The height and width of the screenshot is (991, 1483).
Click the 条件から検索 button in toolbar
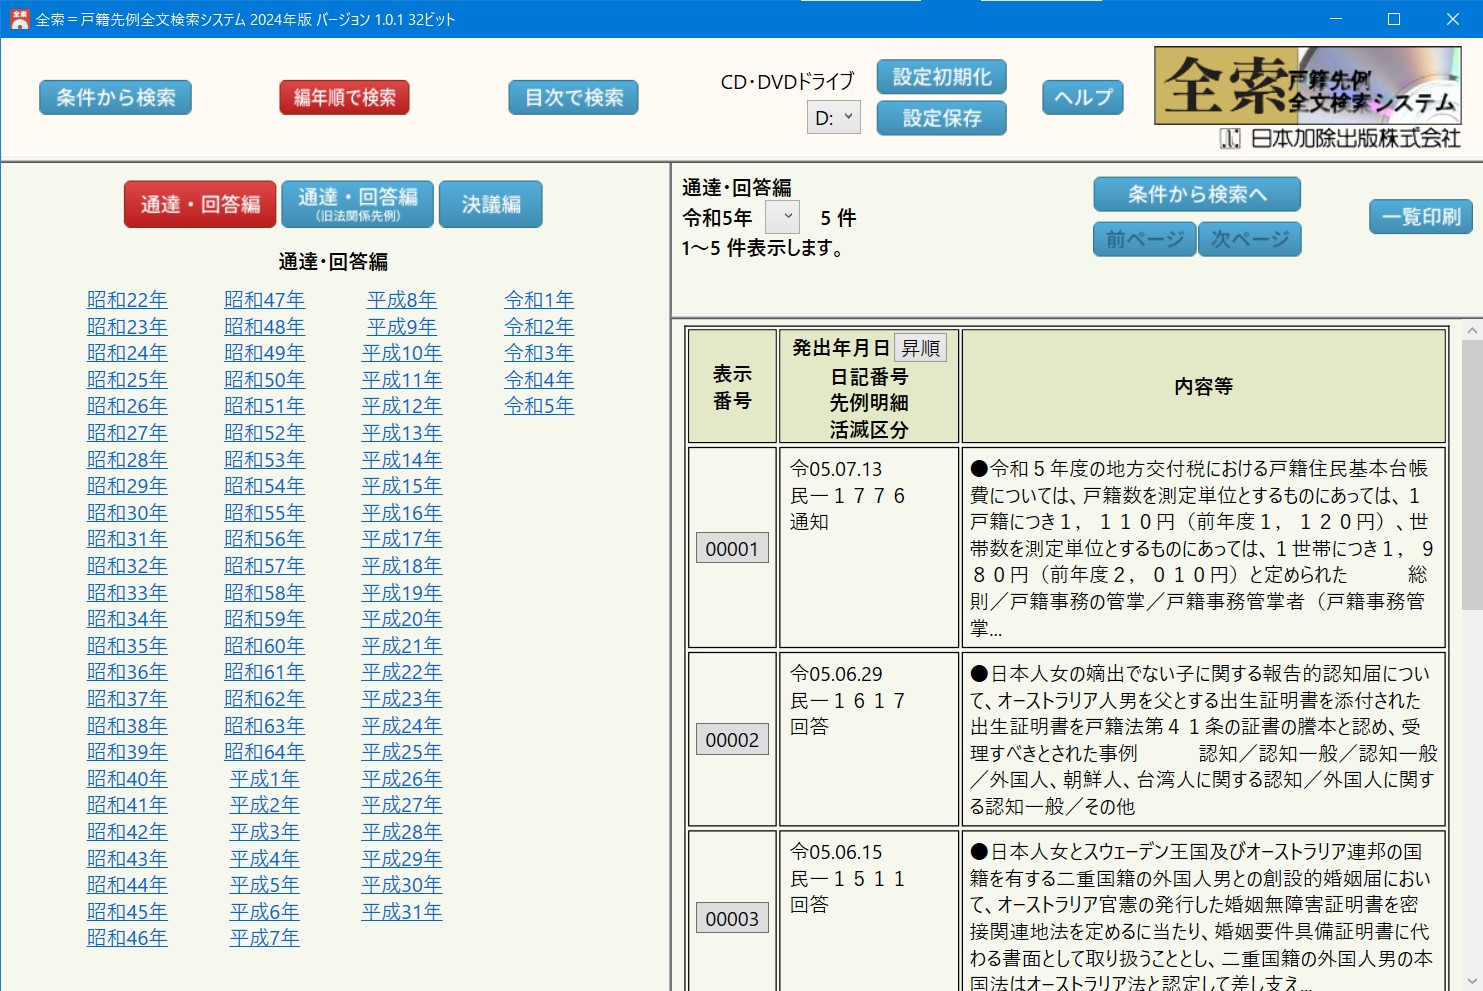[x=115, y=98]
